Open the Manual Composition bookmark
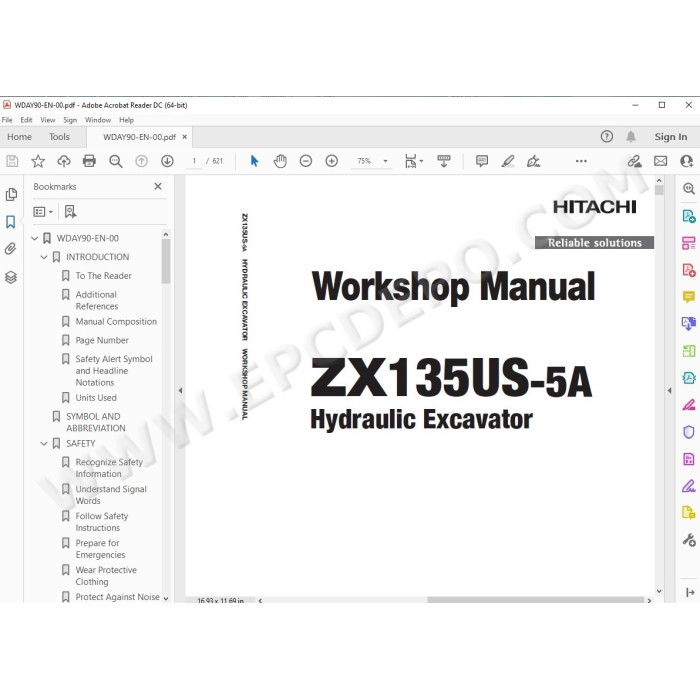 [x=116, y=322]
